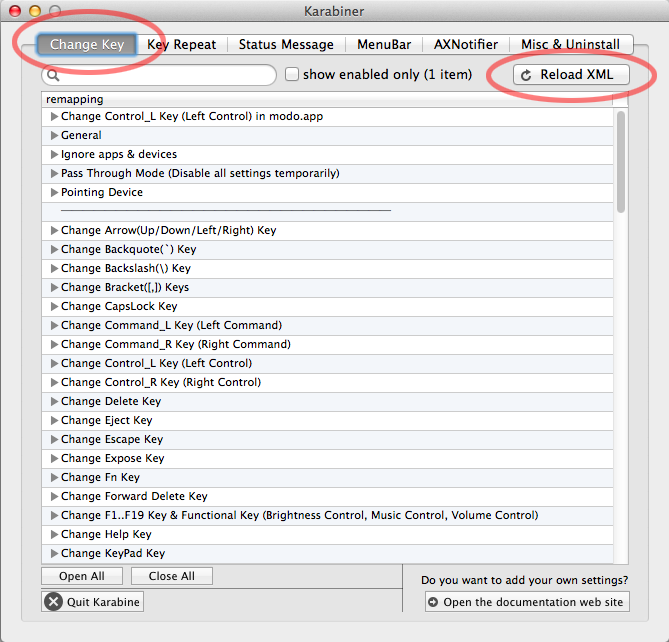
Task: Select the Change Key tab
Action: pos(87,44)
